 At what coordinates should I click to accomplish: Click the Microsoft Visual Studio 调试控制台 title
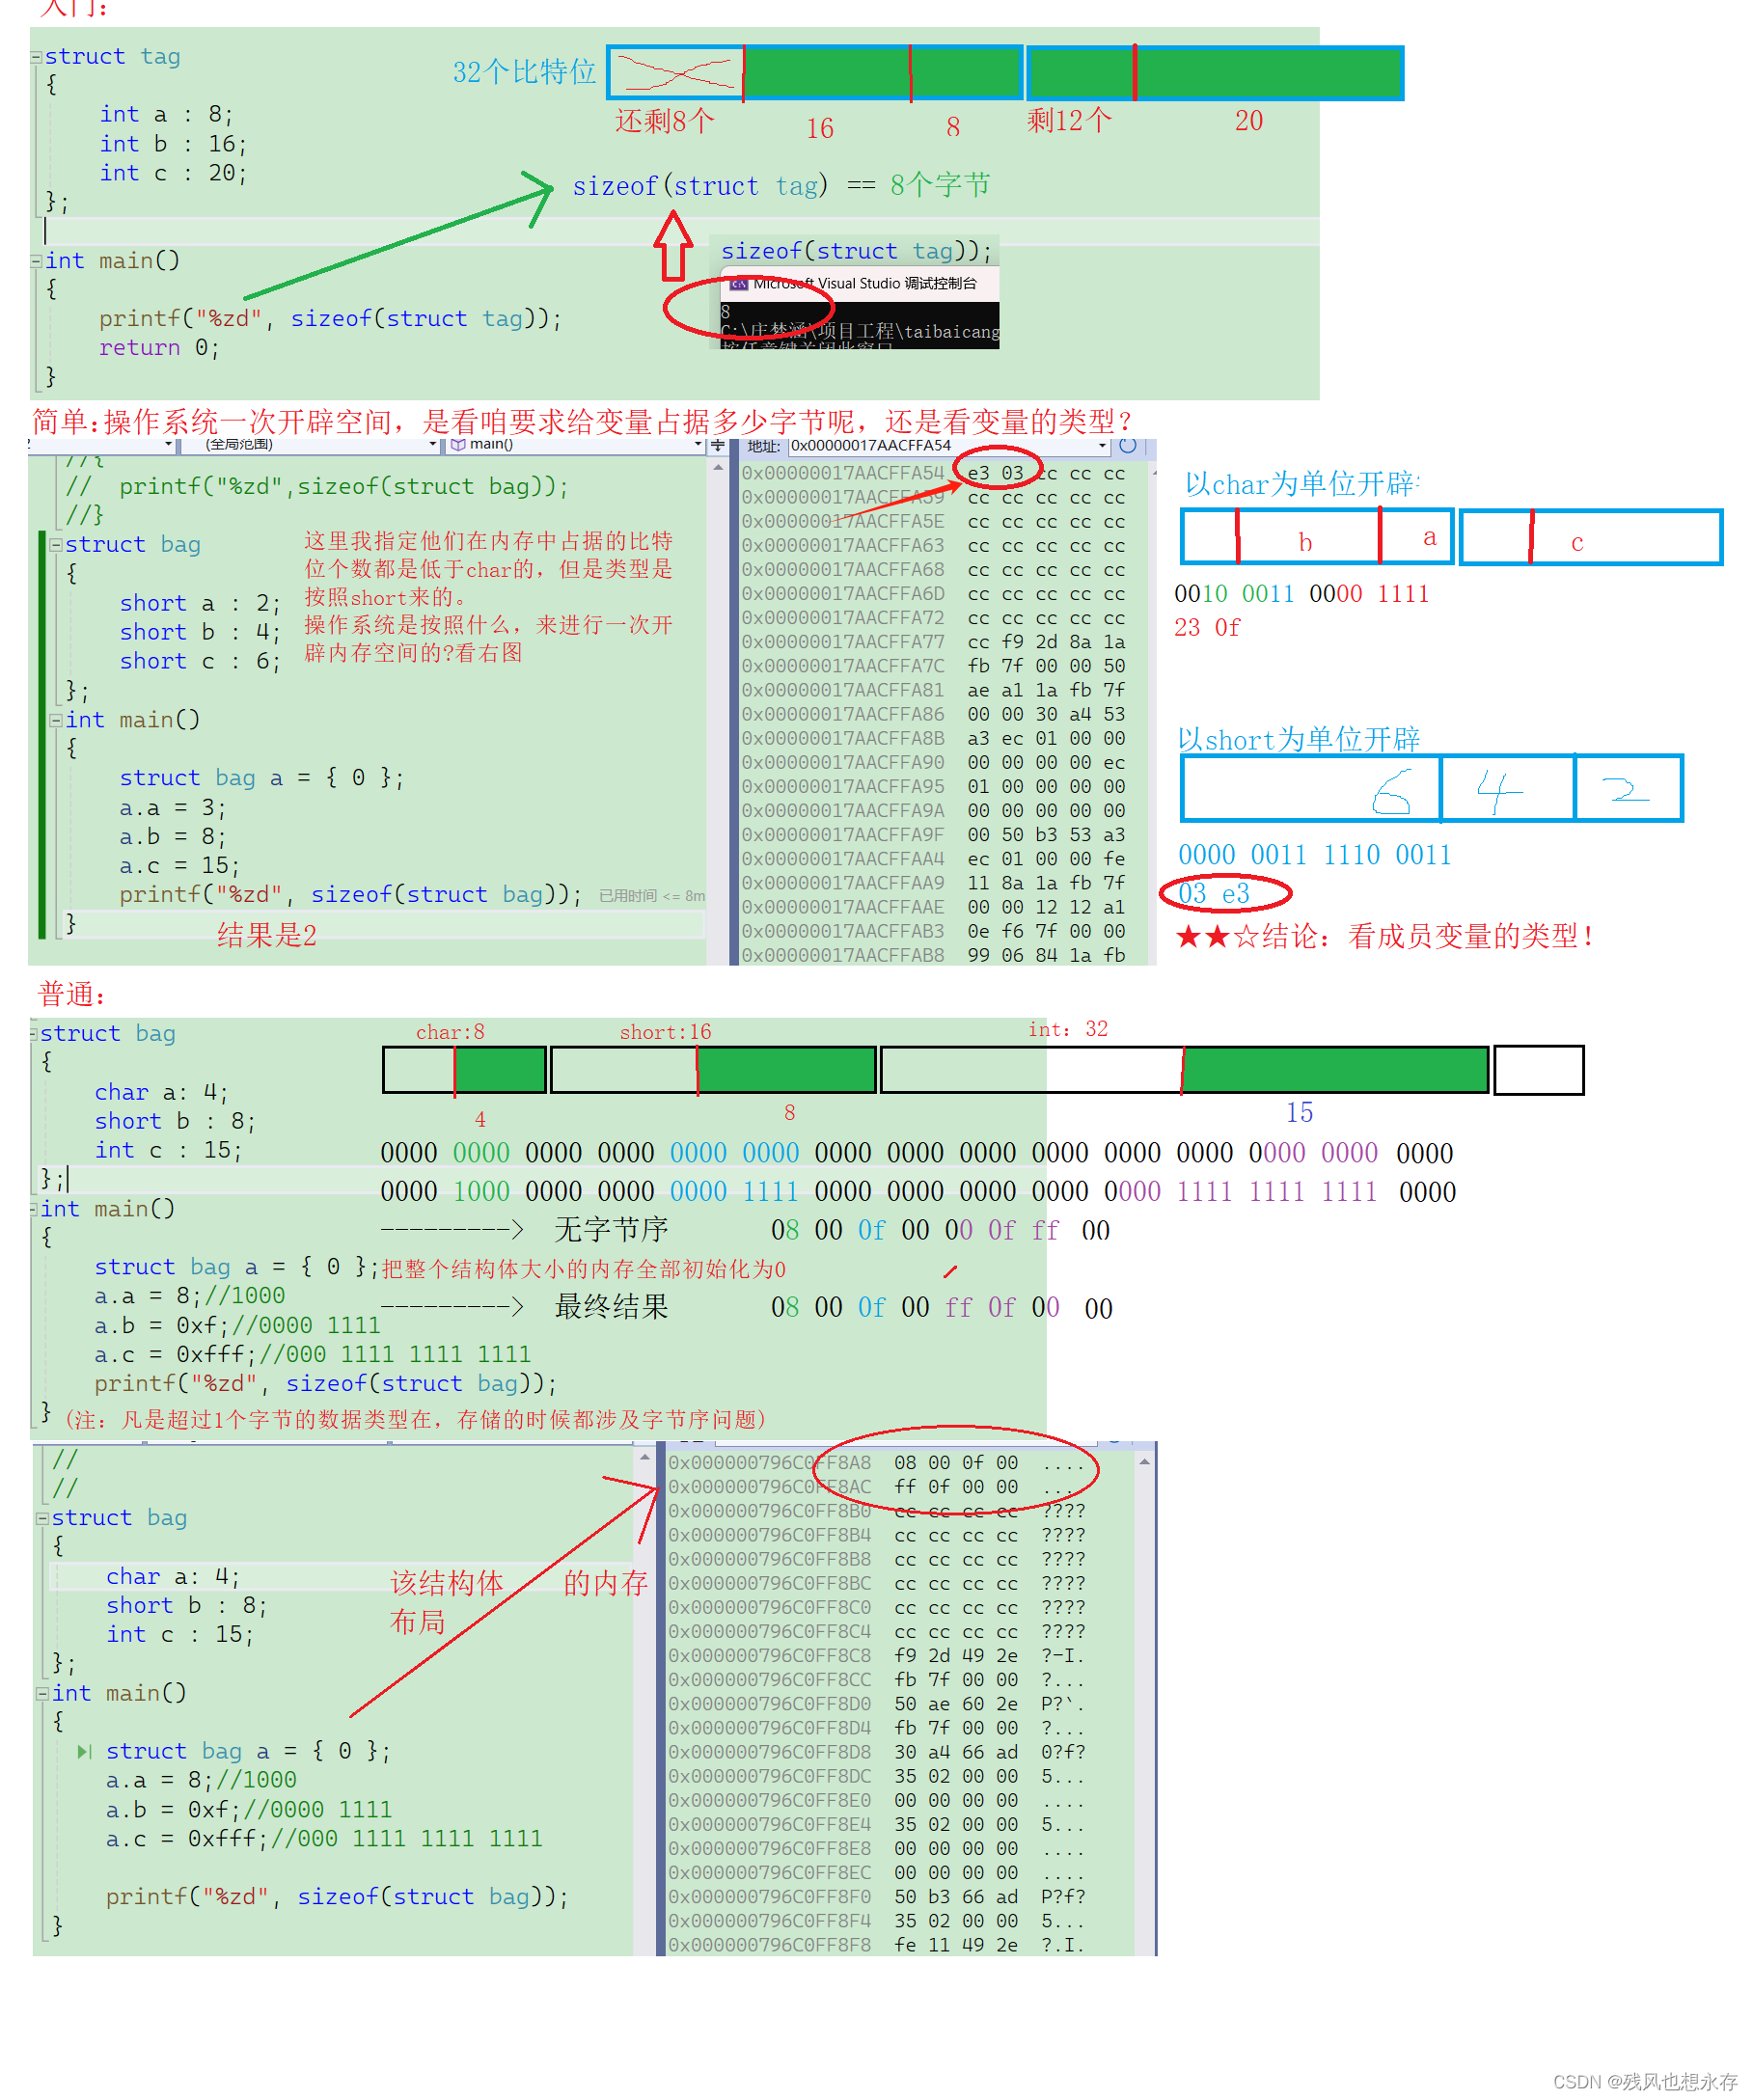865,284
